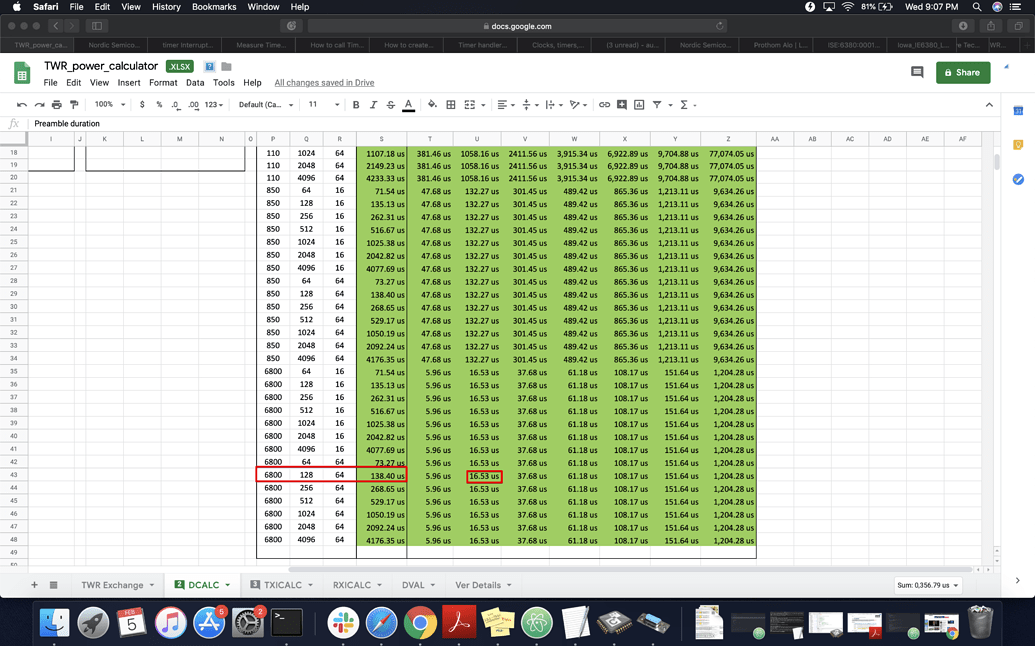
Task: Open the 100% zoom dropdown
Action: click(x=107, y=104)
